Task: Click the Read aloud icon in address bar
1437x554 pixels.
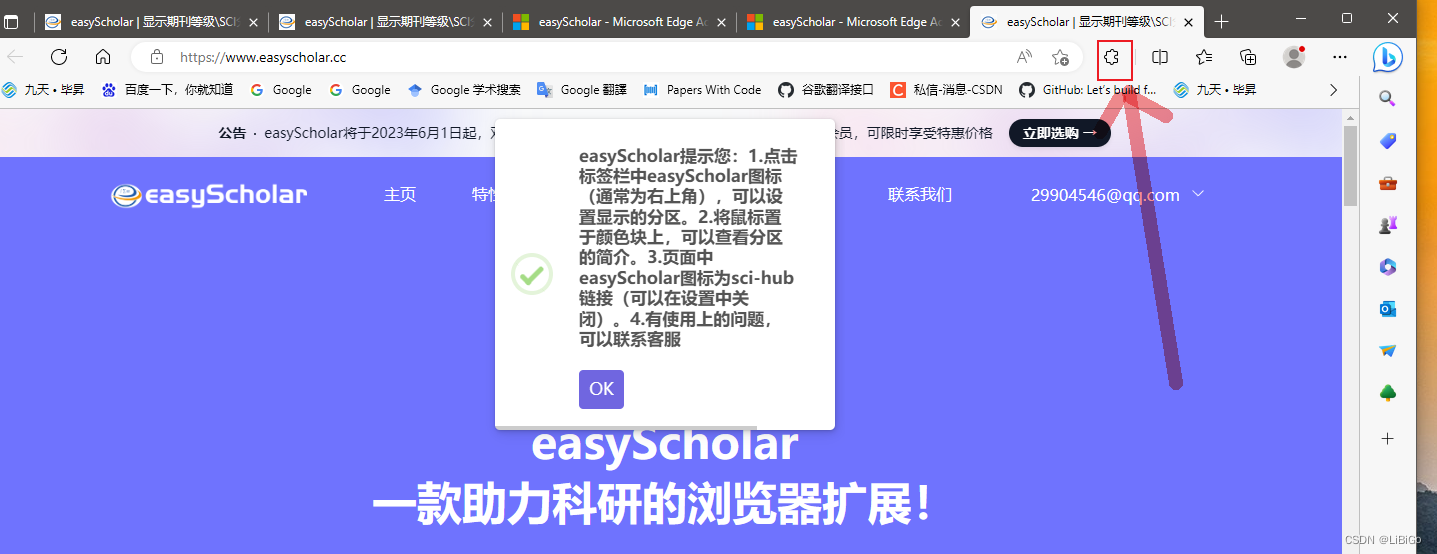Action: (x=1024, y=57)
